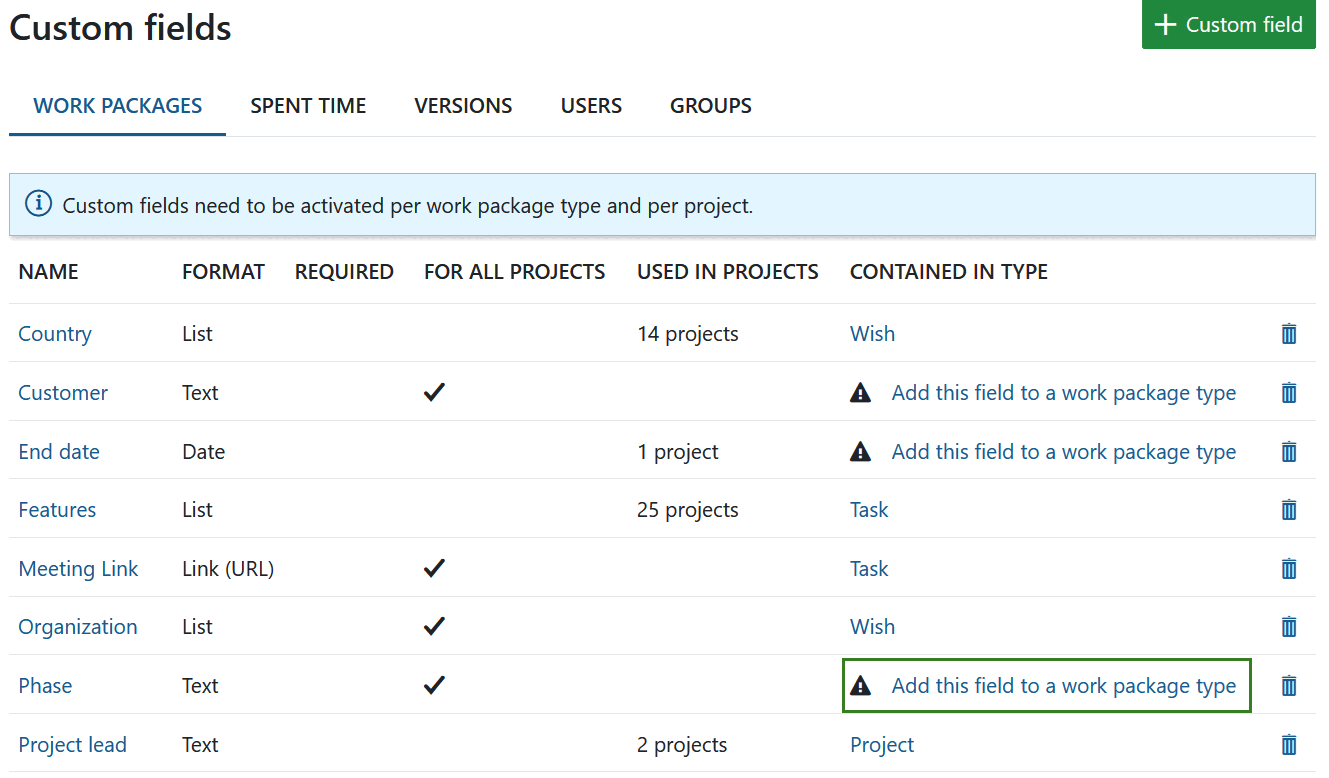Switch to the SPENT TIME tab
1329x778 pixels.
point(308,105)
